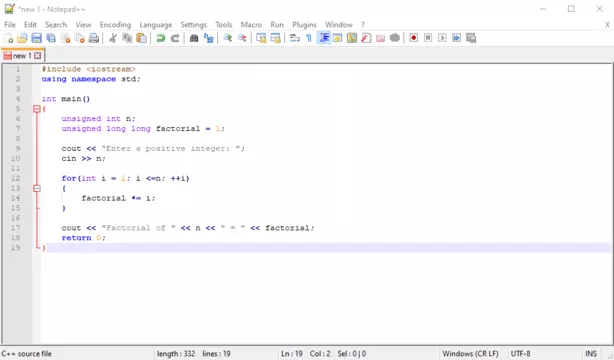Click the Undo arrow icon
The image size is (614, 360).
click(x=161, y=38)
